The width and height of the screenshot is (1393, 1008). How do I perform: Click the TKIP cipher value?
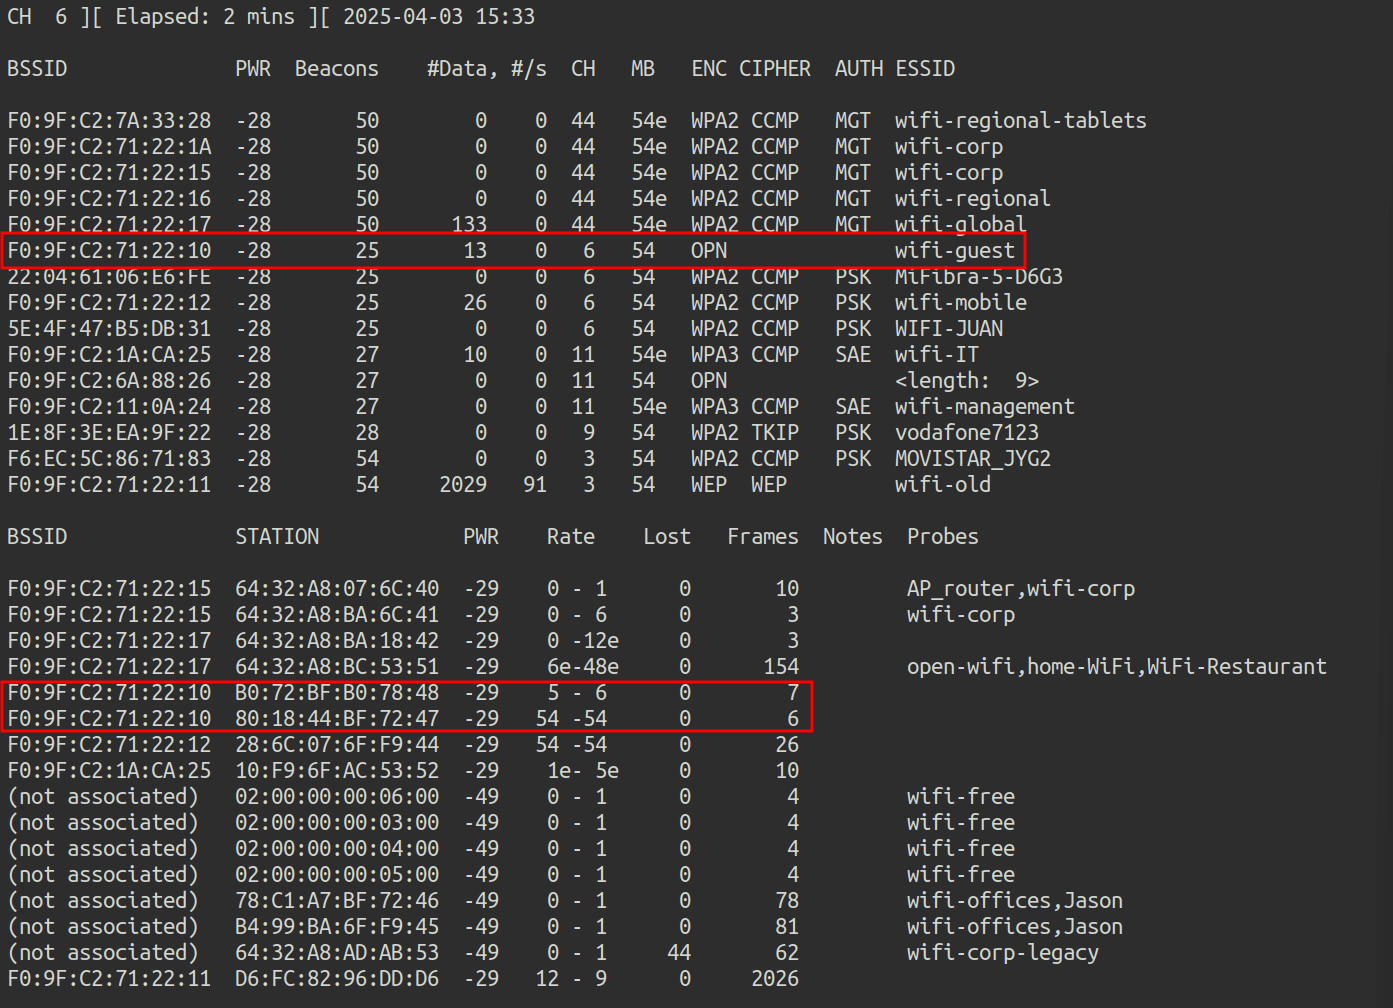click(x=774, y=433)
